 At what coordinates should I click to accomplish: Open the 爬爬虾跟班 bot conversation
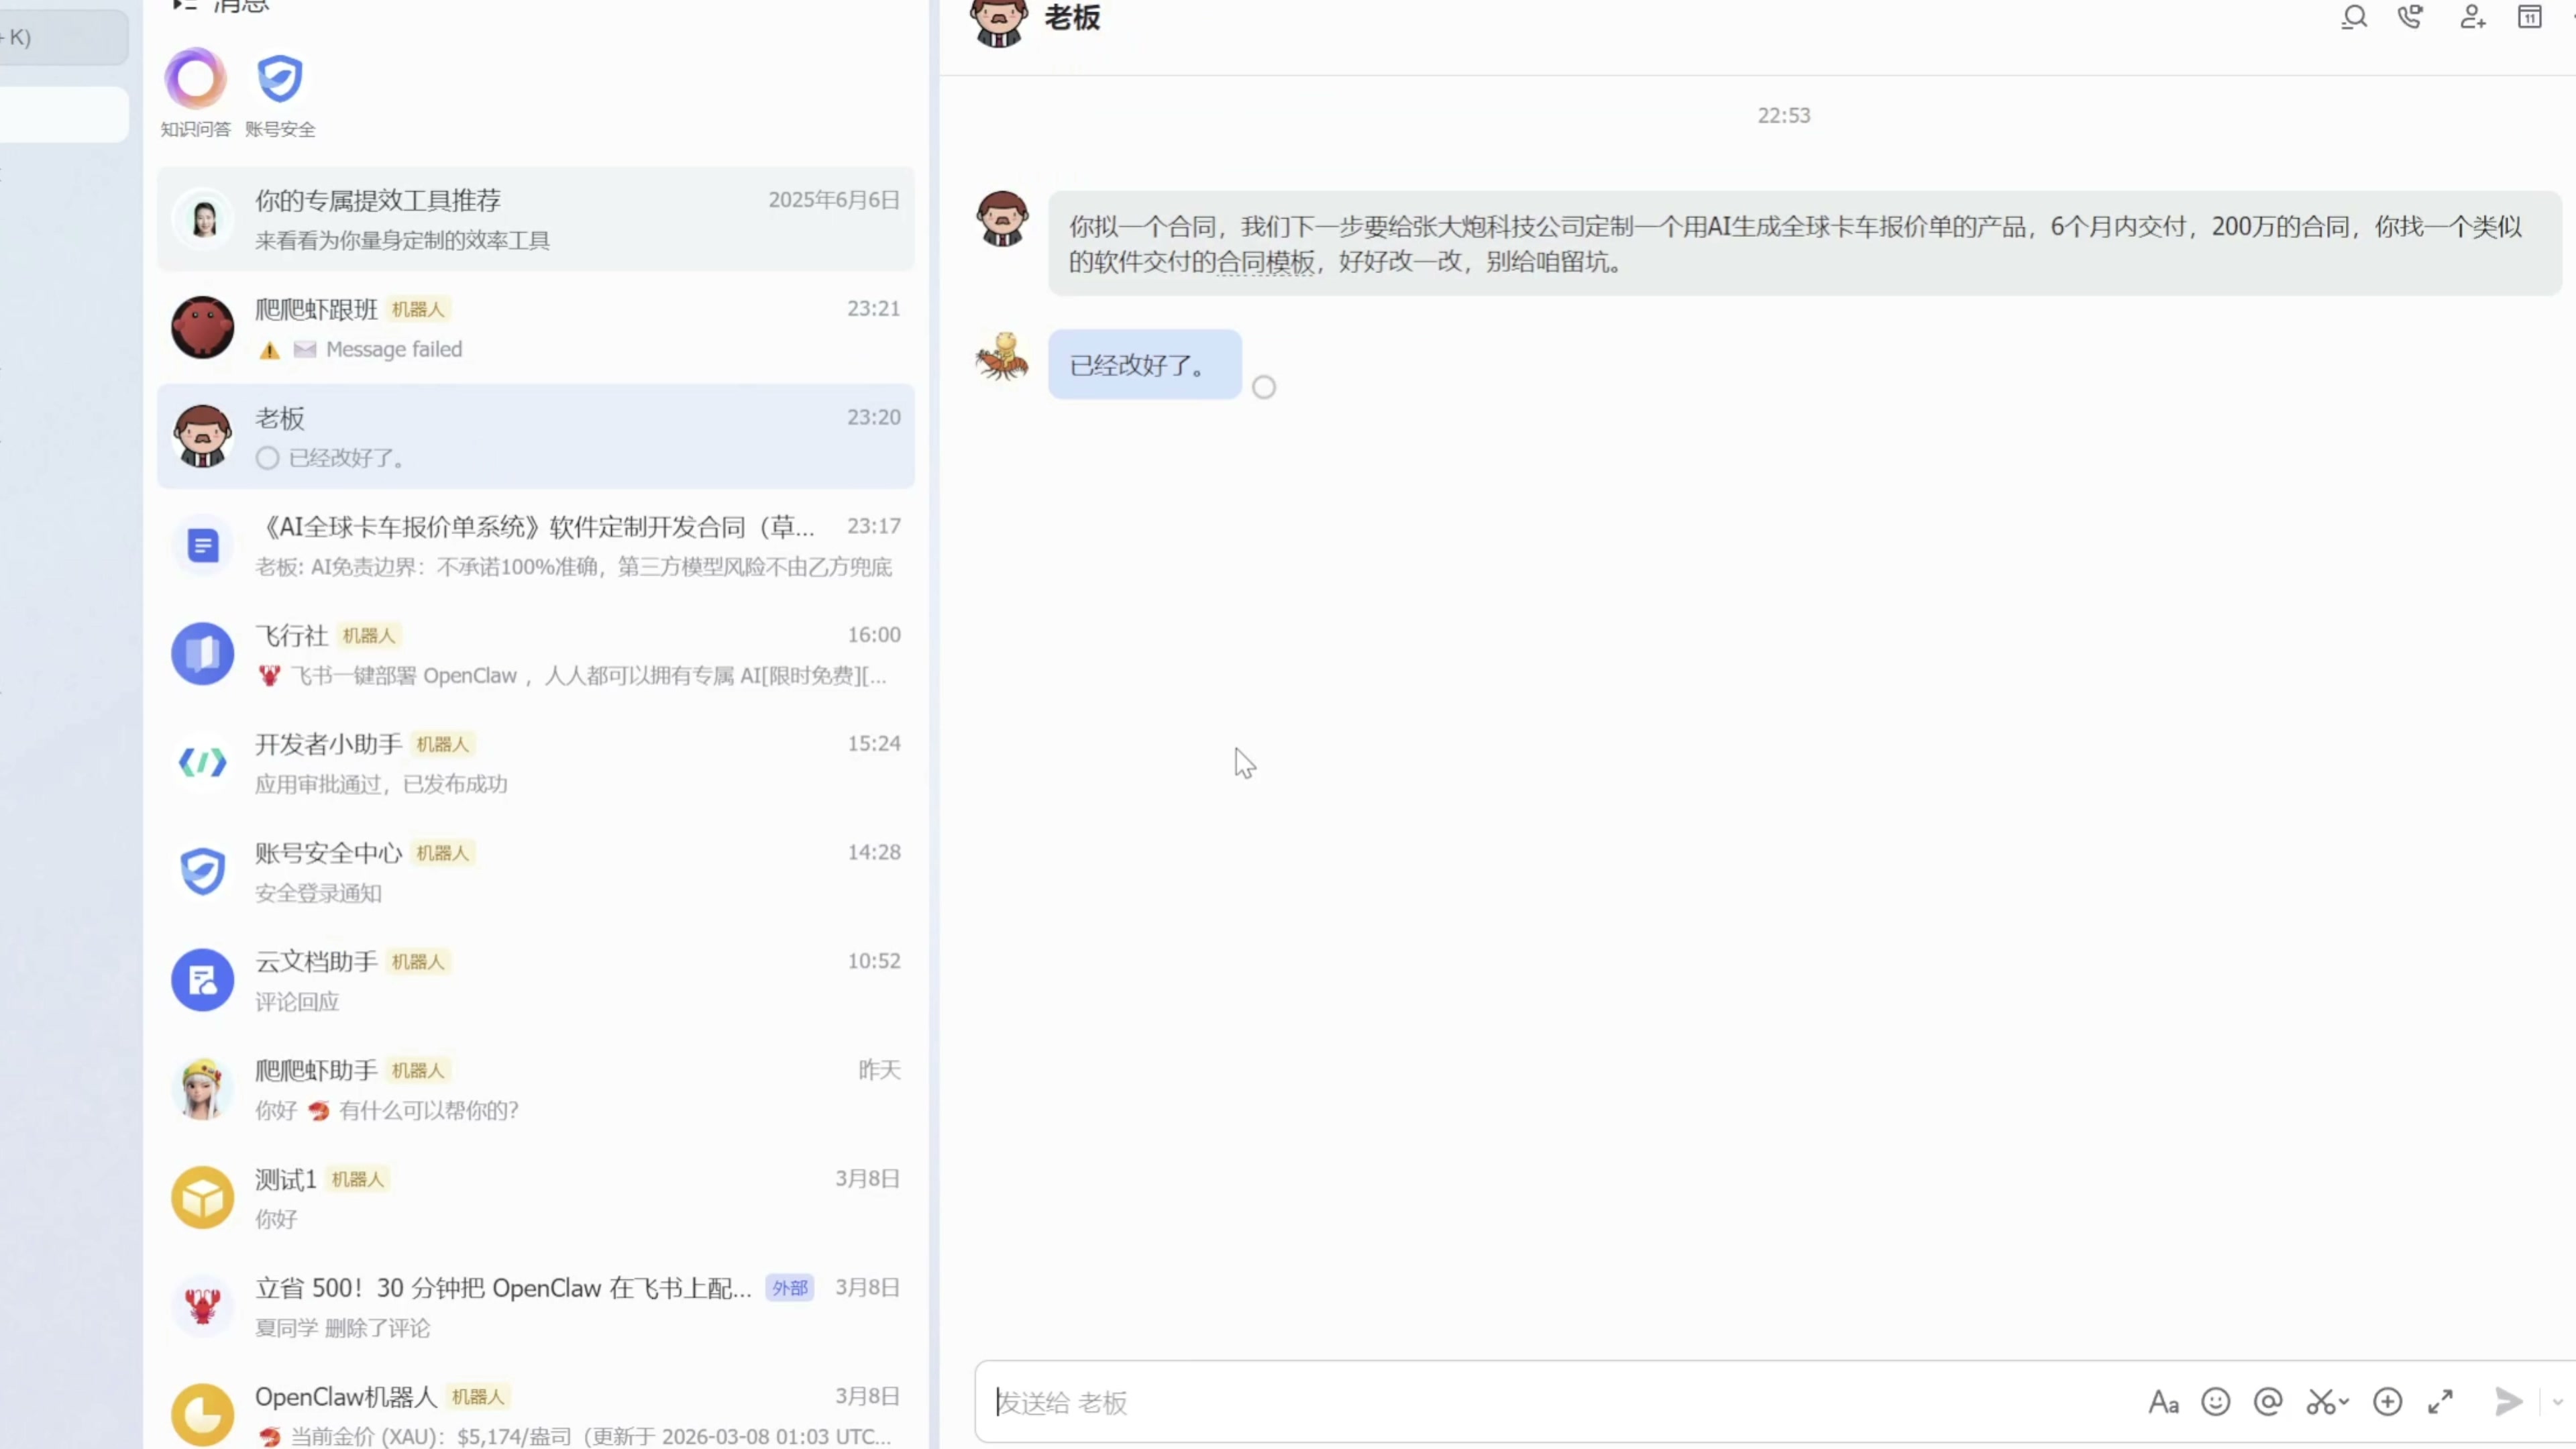[x=535, y=328]
